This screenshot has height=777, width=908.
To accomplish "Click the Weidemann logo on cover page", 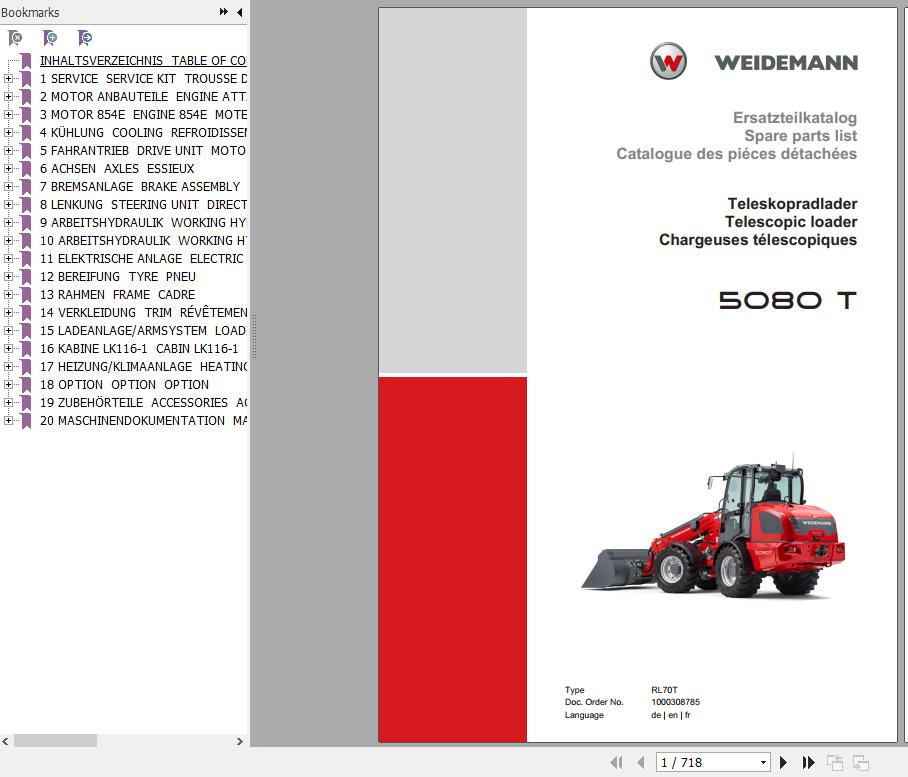I will click(754, 61).
